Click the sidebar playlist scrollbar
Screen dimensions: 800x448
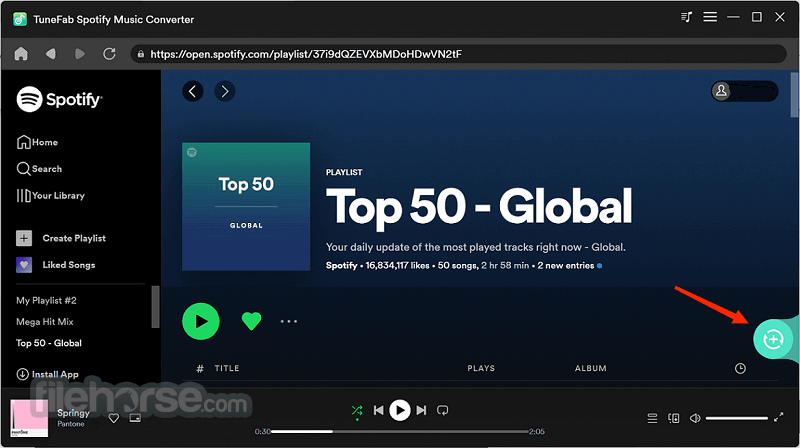(156, 307)
